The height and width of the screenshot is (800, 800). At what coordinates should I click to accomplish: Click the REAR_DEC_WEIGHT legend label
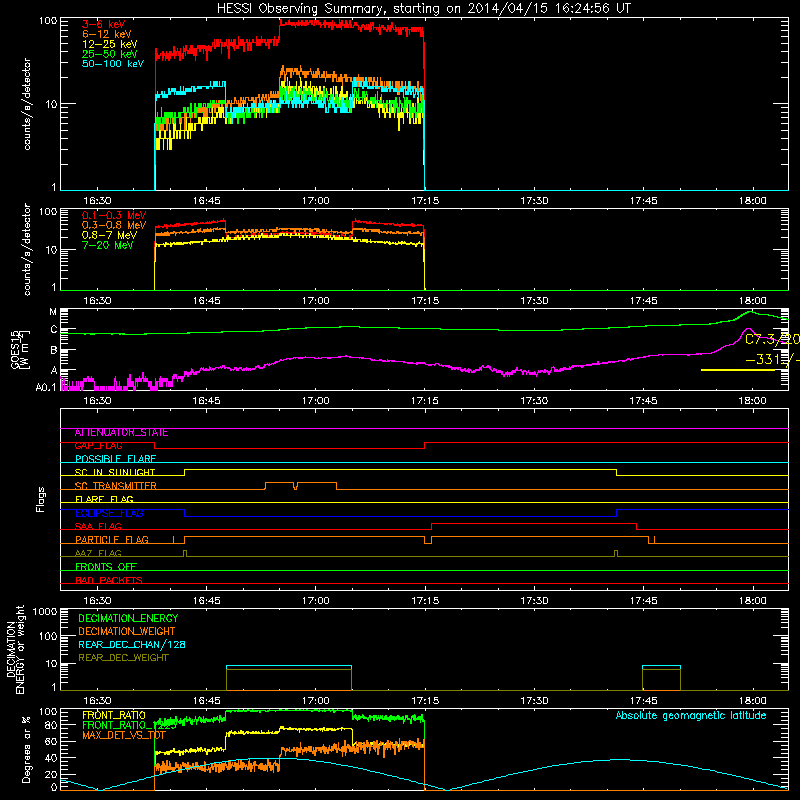(123, 658)
